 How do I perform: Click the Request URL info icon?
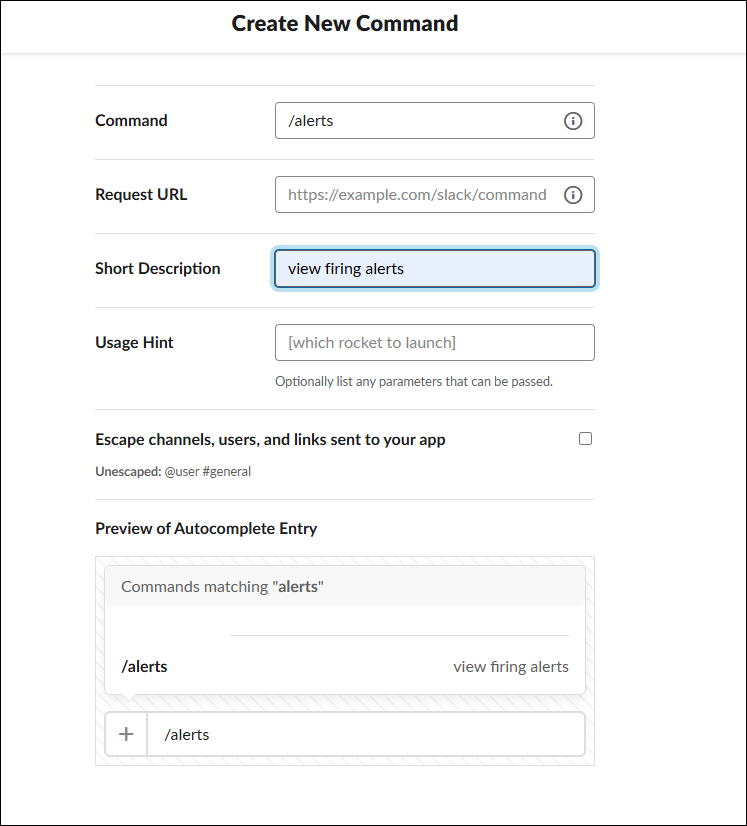point(573,195)
